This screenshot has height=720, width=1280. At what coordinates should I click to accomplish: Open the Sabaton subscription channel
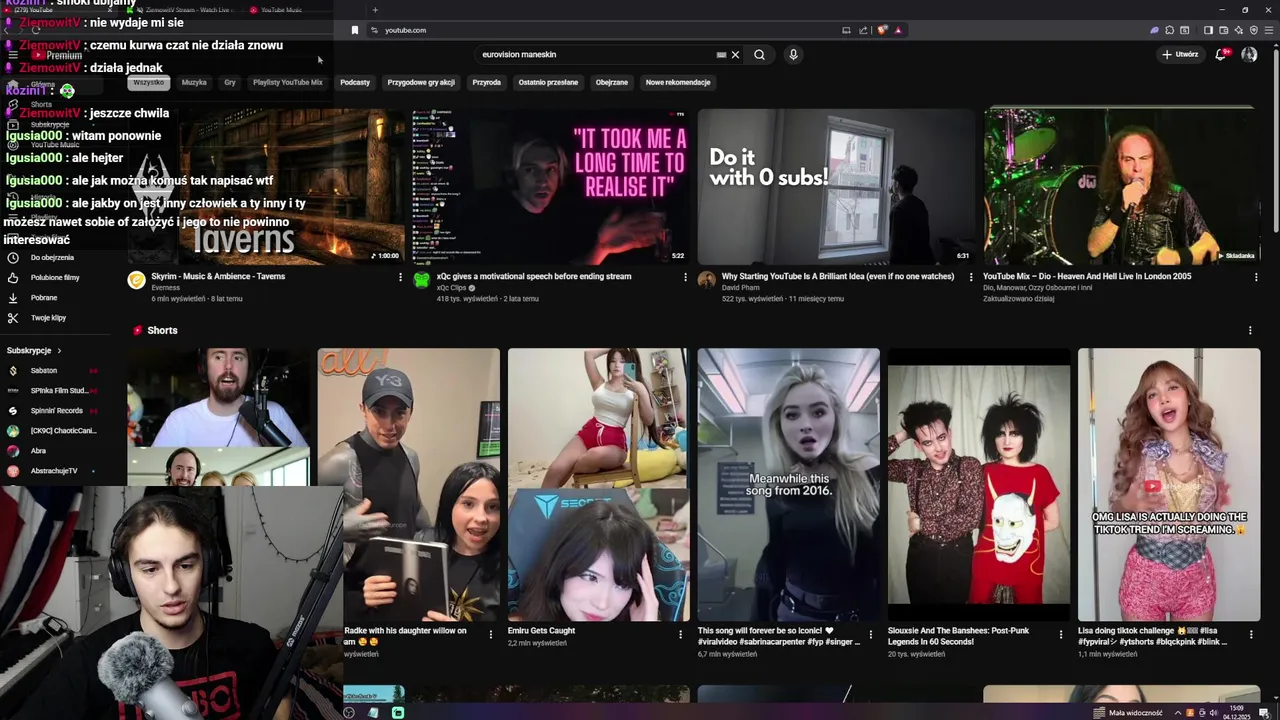click(44, 371)
